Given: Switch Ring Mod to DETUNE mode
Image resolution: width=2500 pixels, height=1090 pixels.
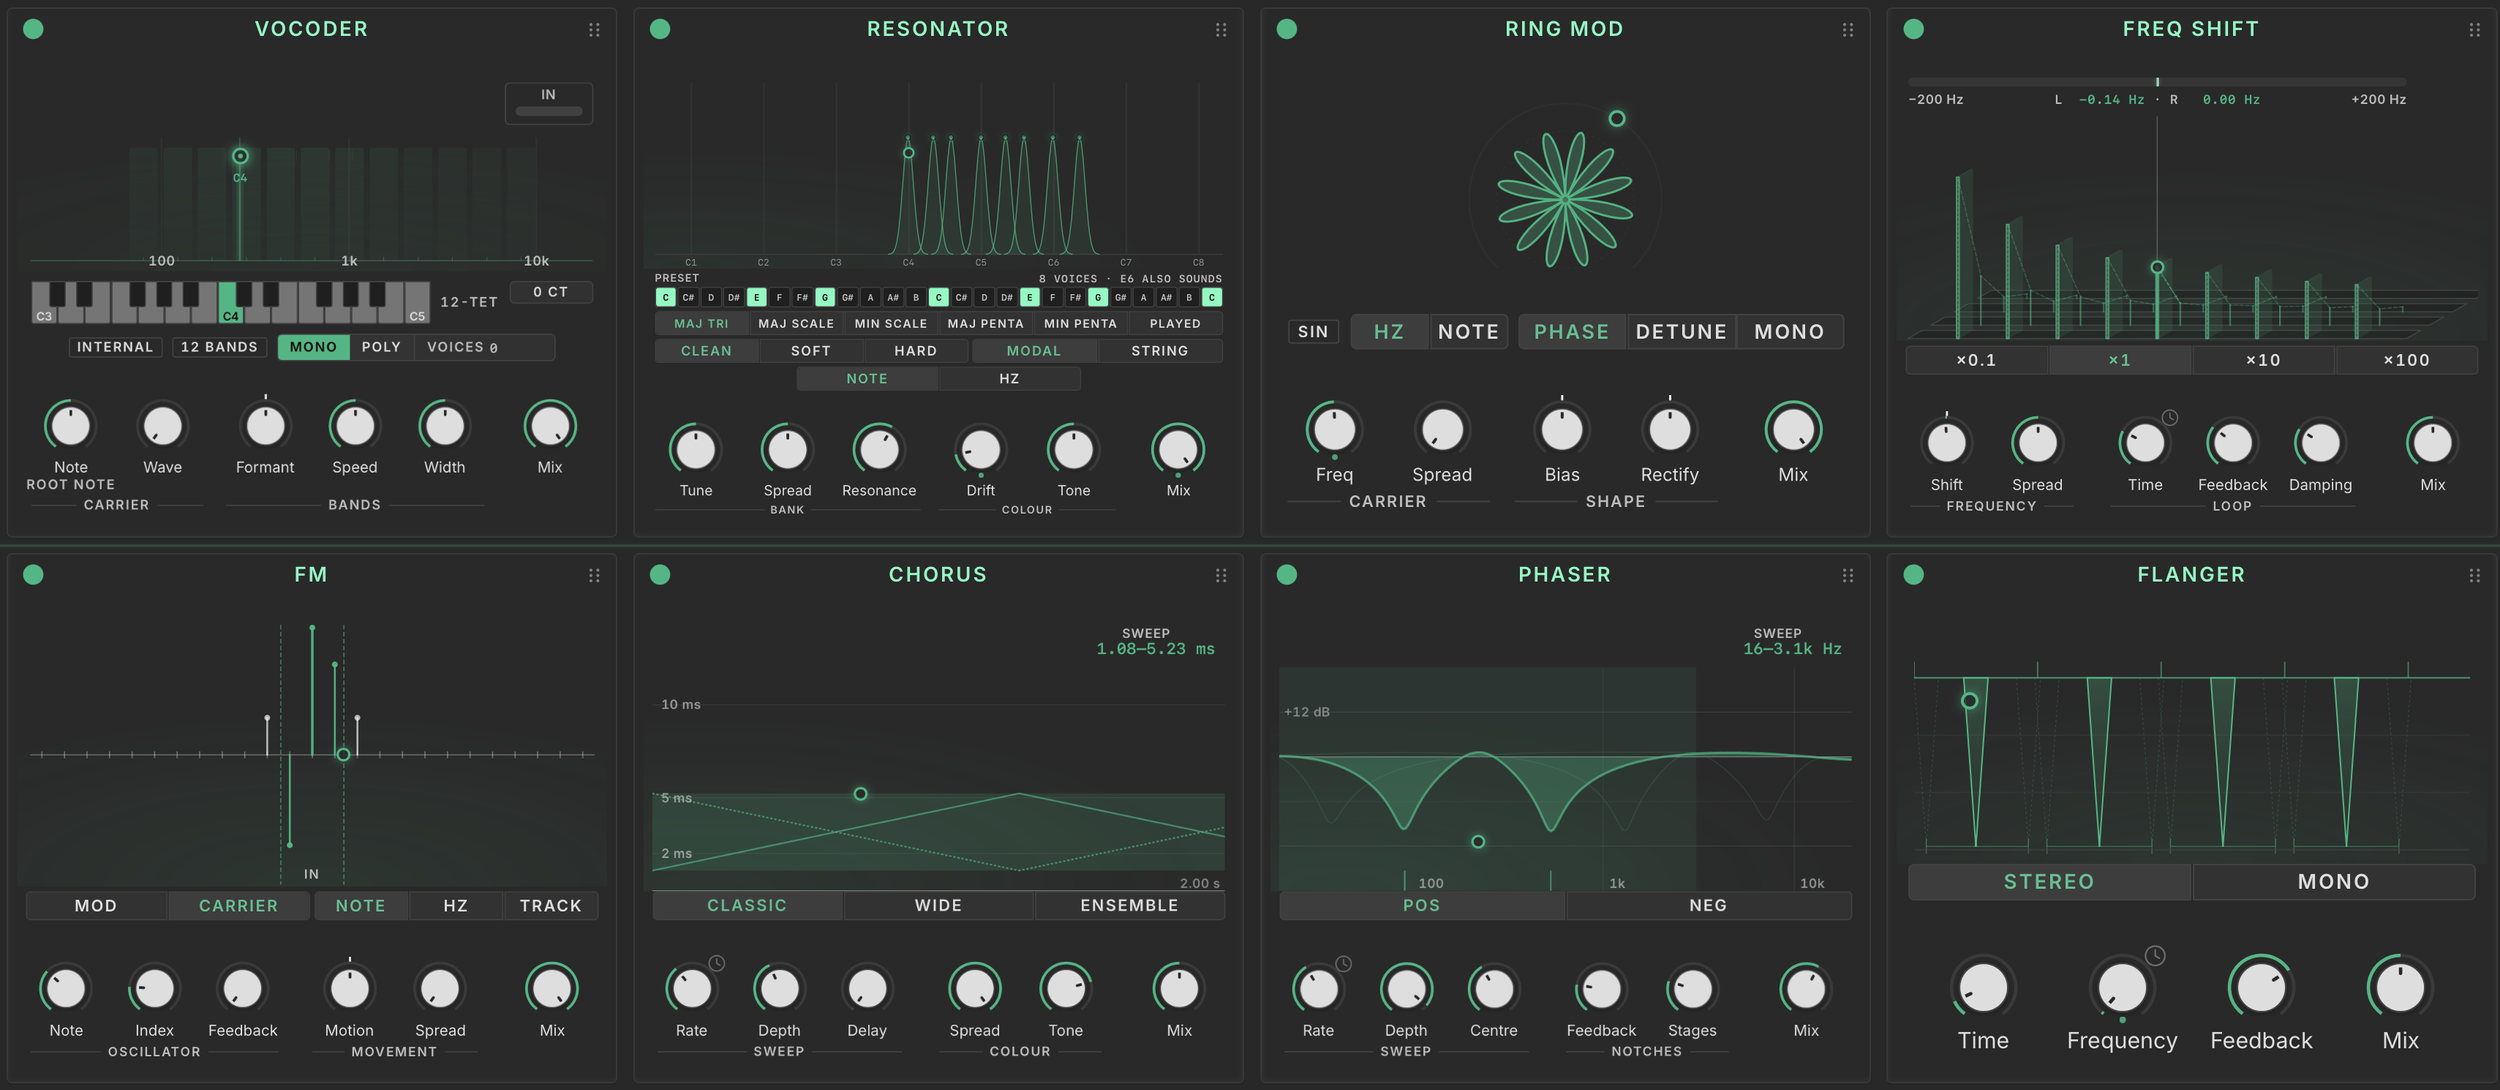Looking at the screenshot, I should click(1681, 332).
